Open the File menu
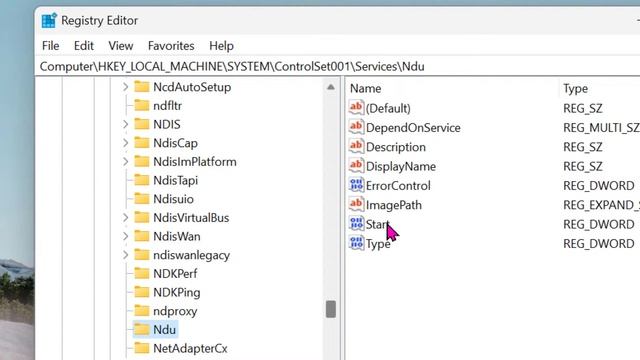This screenshot has width=640, height=360. click(51, 46)
